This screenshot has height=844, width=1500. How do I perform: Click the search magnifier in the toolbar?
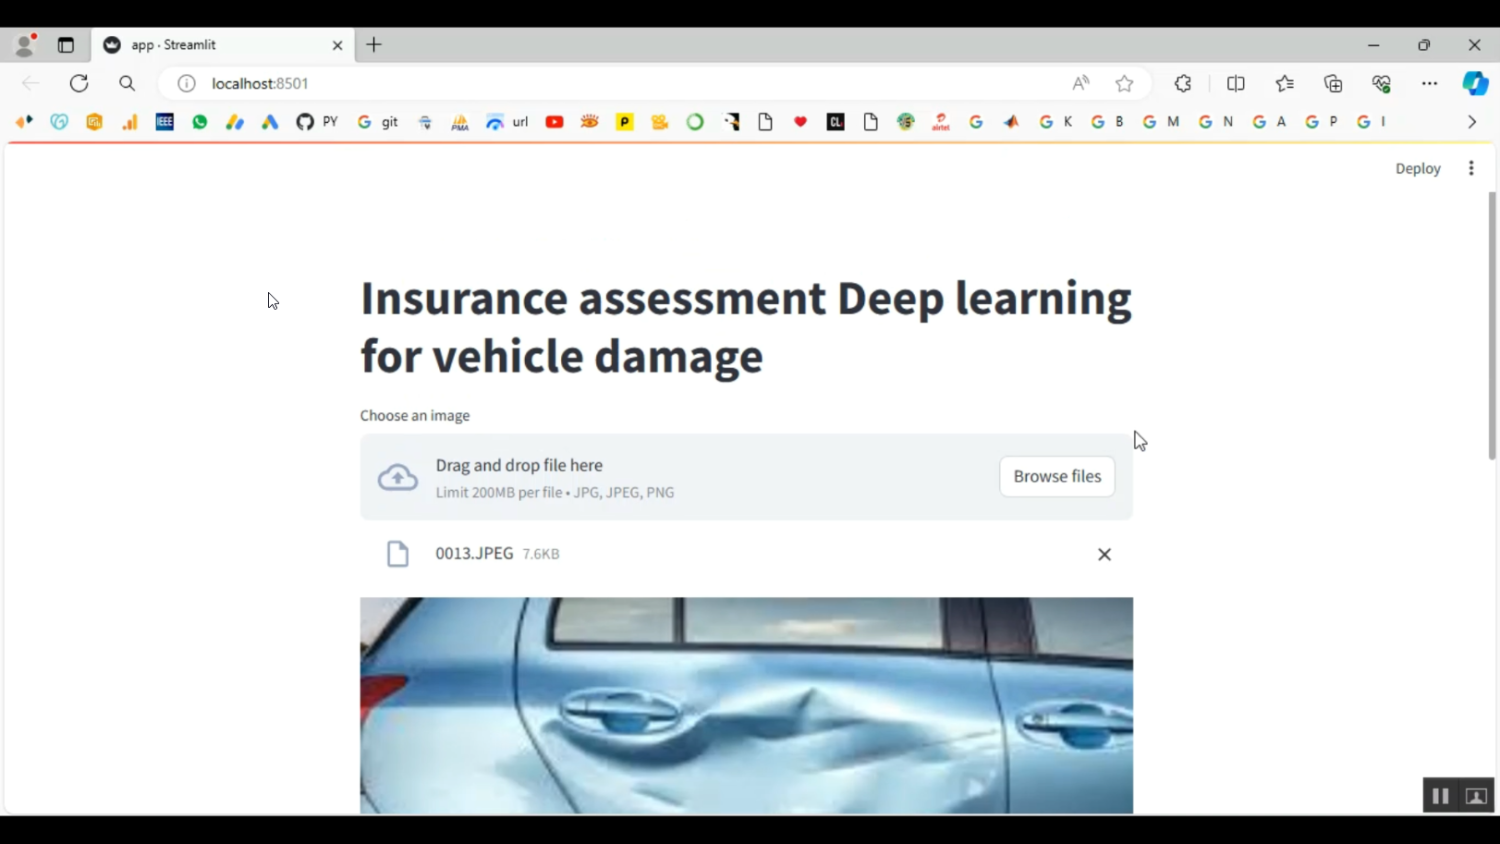pos(127,83)
